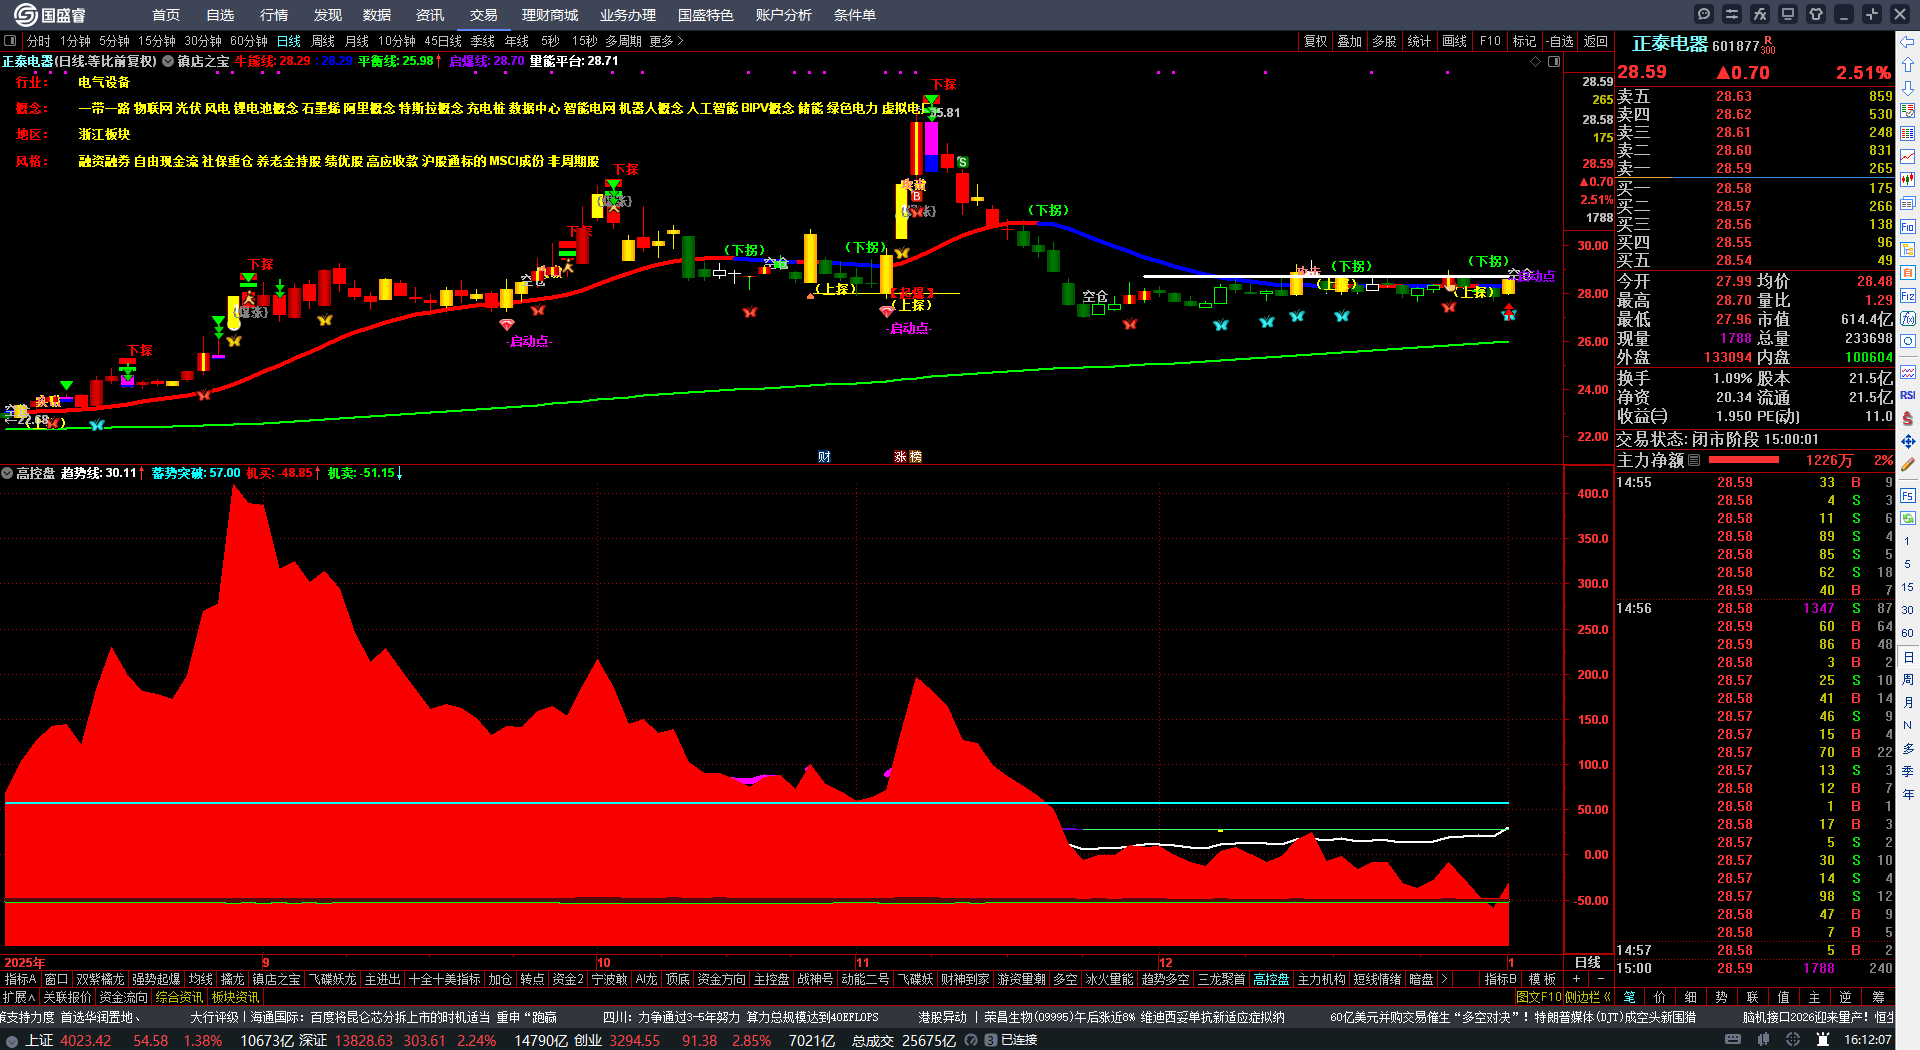
Task: Click the RSI icon in right sidebar
Action: point(1908,395)
